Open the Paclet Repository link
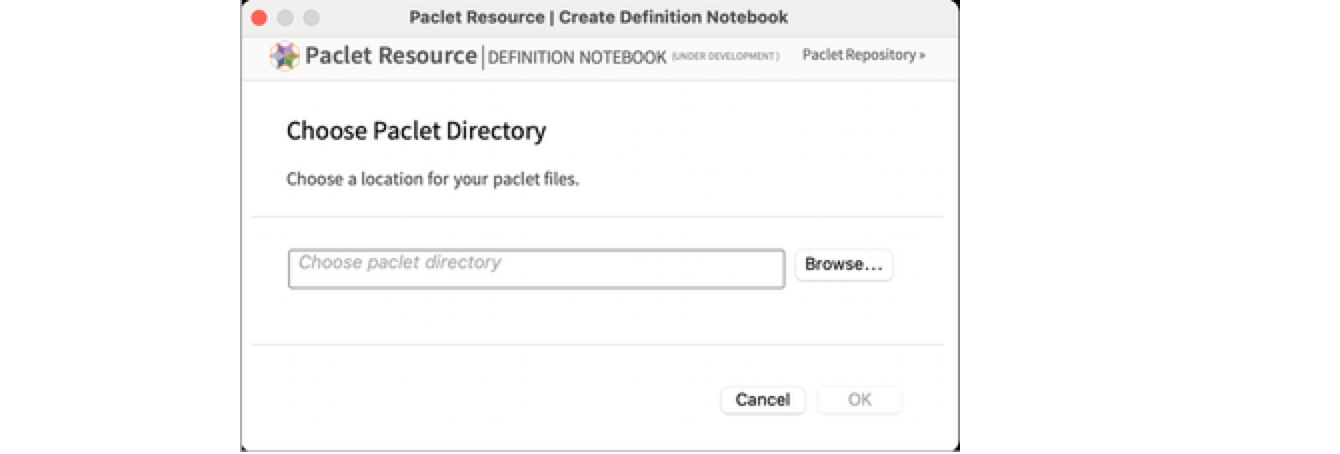1340x454 pixels. click(x=859, y=55)
